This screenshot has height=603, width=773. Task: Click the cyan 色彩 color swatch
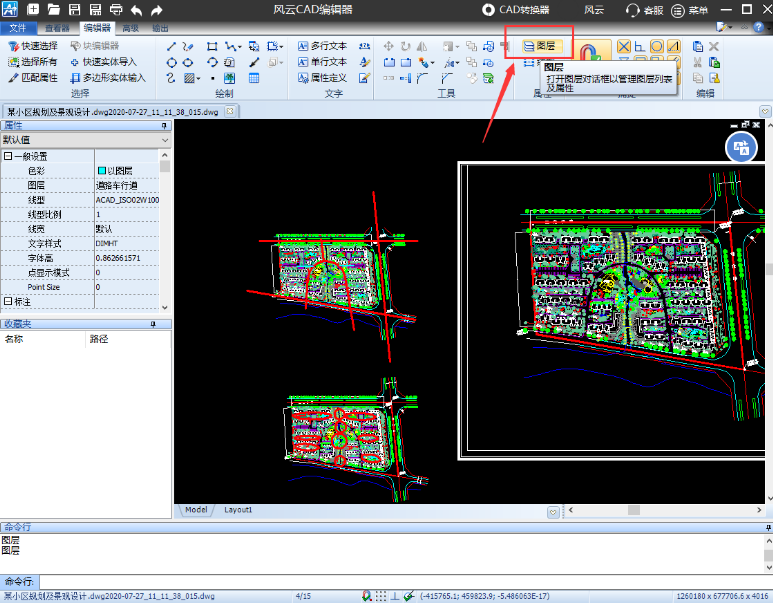point(101,171)
